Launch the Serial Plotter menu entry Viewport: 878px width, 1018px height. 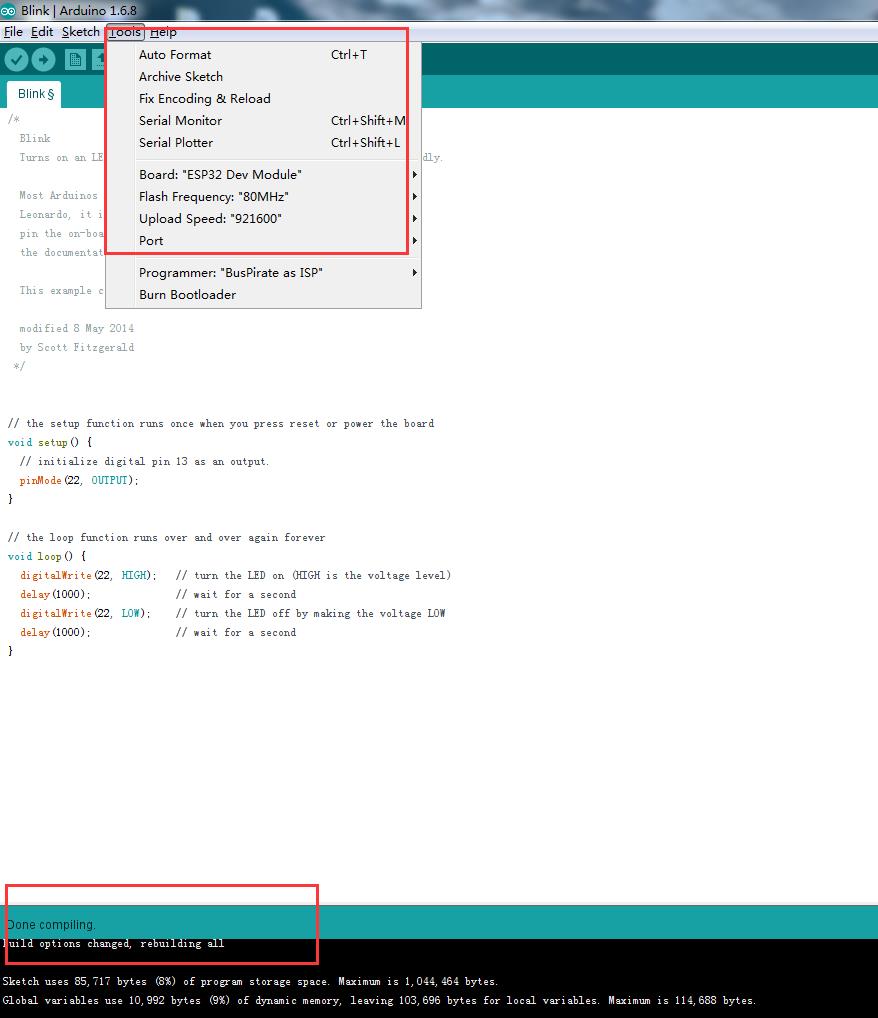(x=263, y=143)
